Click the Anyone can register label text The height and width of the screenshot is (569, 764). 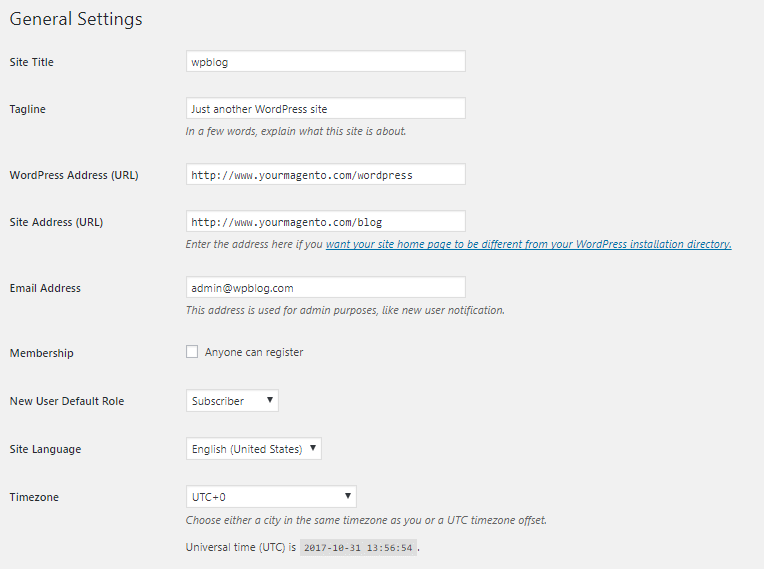pos(254,352)
